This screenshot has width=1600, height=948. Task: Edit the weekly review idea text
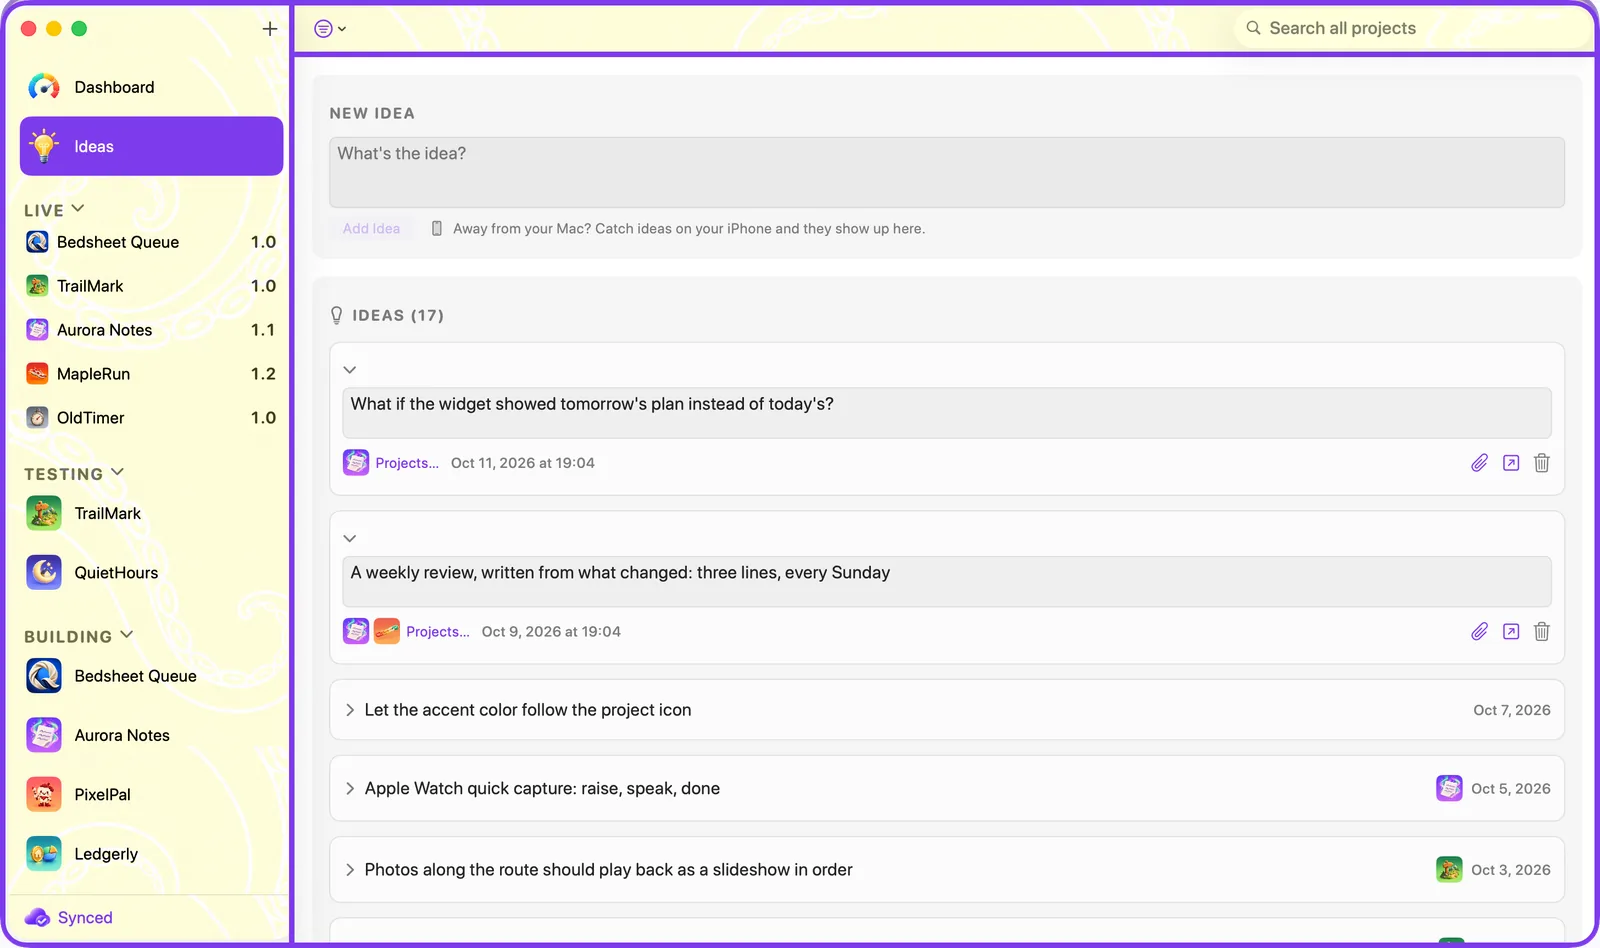pyautogui.click(x=946, y=582)
